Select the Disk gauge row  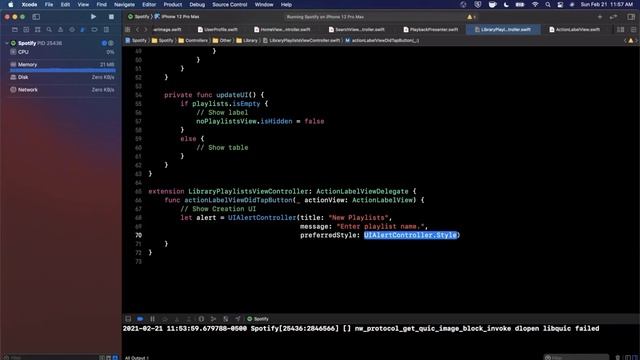click(x=62, y=77)
